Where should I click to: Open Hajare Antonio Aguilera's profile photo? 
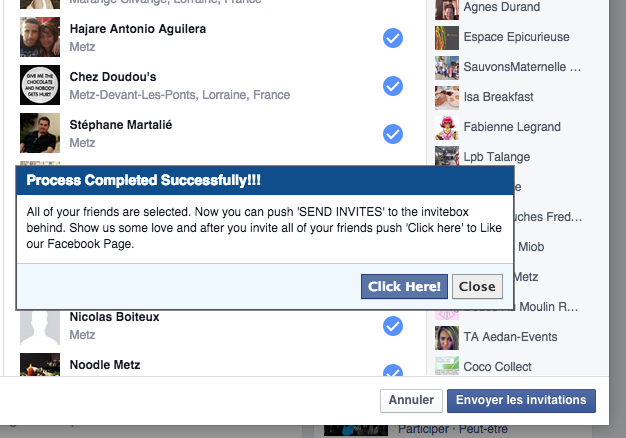click(x=40, y=37)
